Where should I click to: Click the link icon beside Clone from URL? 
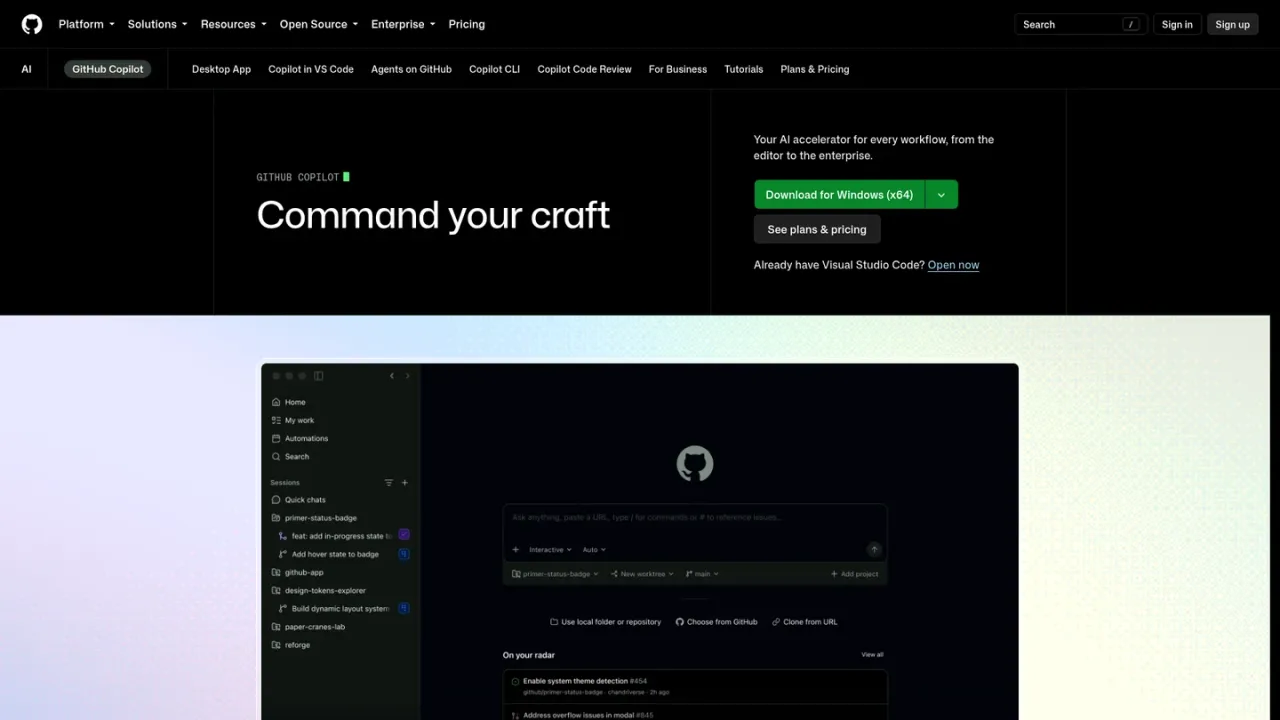tap(776, 622)
